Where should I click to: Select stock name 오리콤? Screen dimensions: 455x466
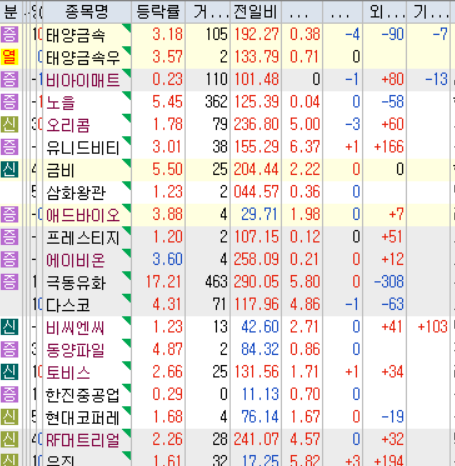point(68,125)
